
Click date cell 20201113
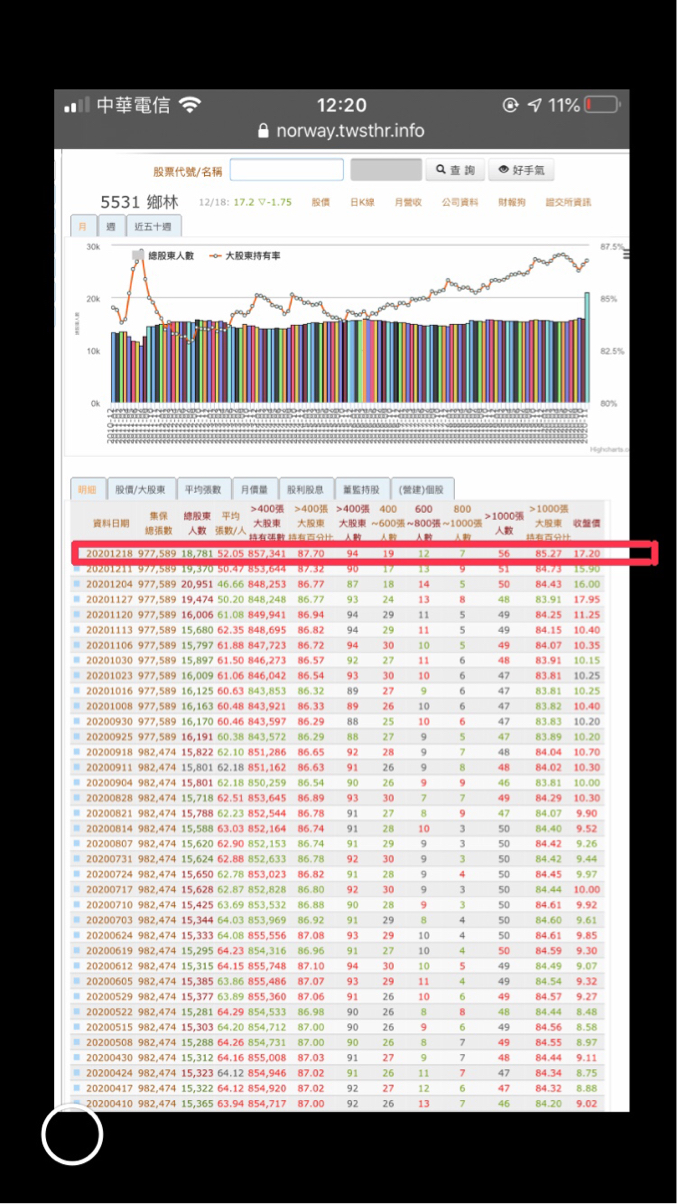[109, 629]
